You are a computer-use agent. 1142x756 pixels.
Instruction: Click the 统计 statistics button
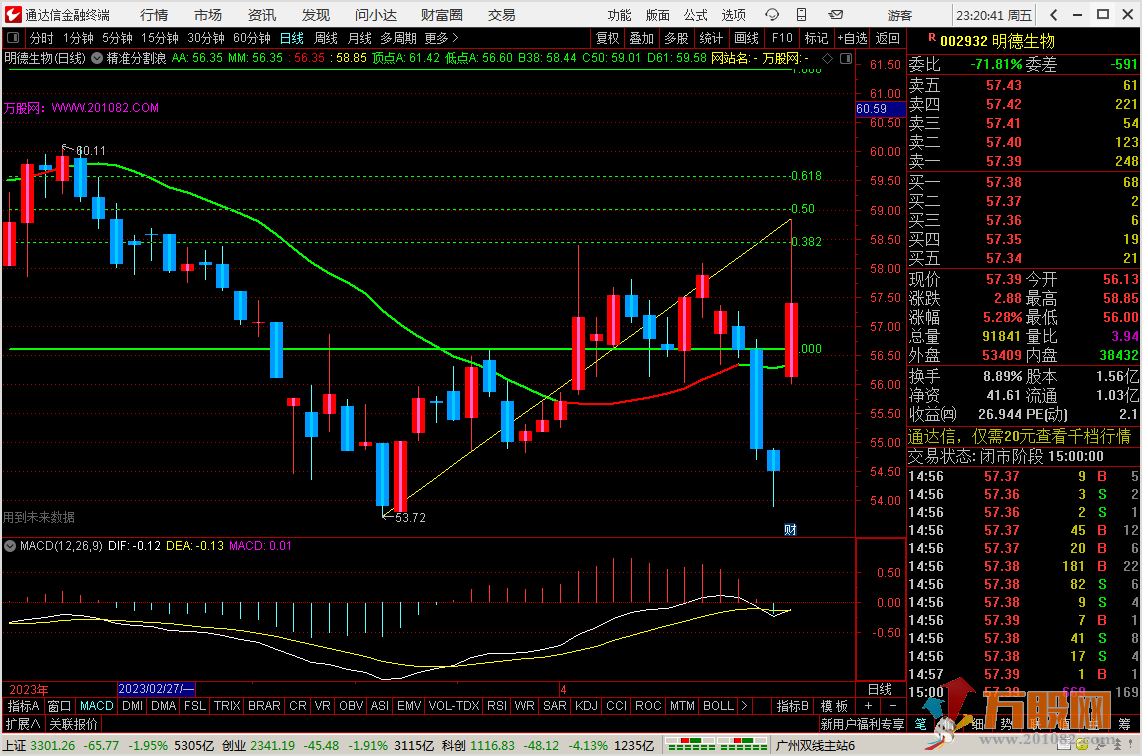click(x=712, y=38)
